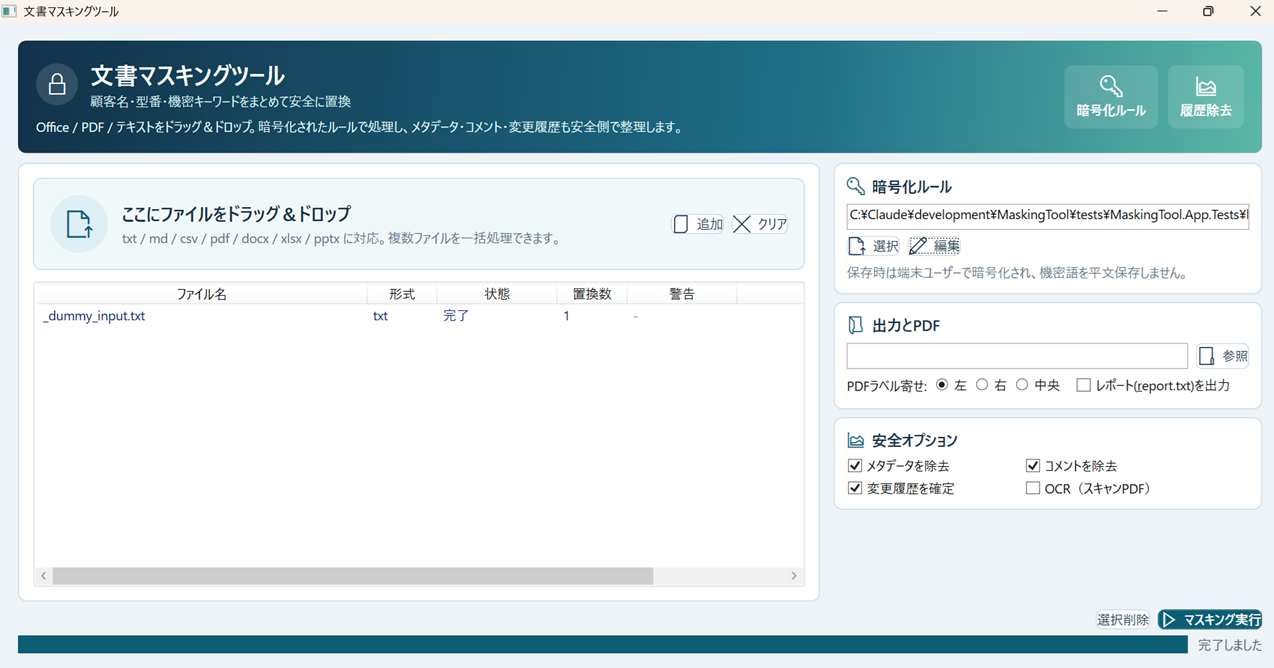Sort by the ファイル名 column header
The width and height of the screenshot is (1274, 668).
[x=201, y=294]
